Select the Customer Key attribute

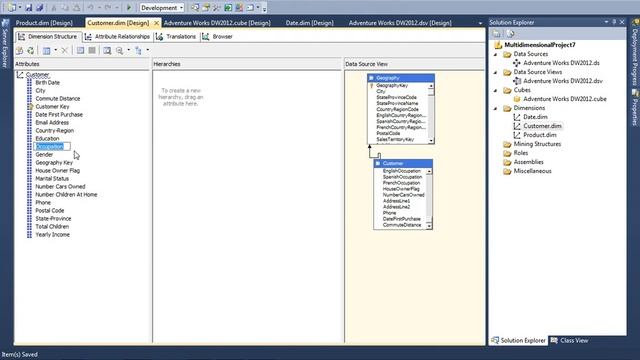(52, 107)
